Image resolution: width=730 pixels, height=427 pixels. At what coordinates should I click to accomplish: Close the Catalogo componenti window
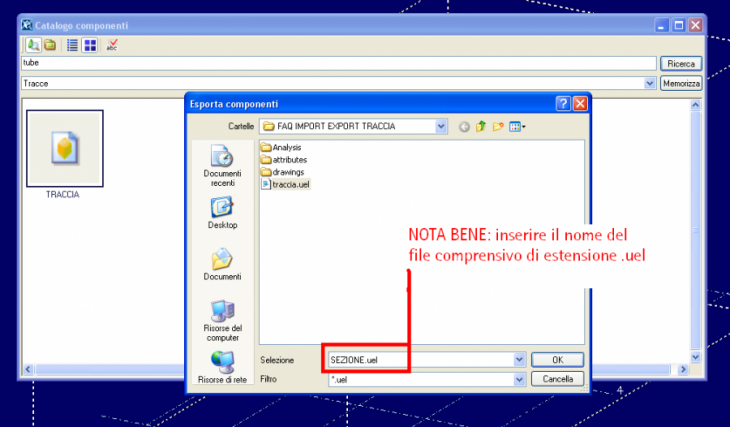point(696,25)
